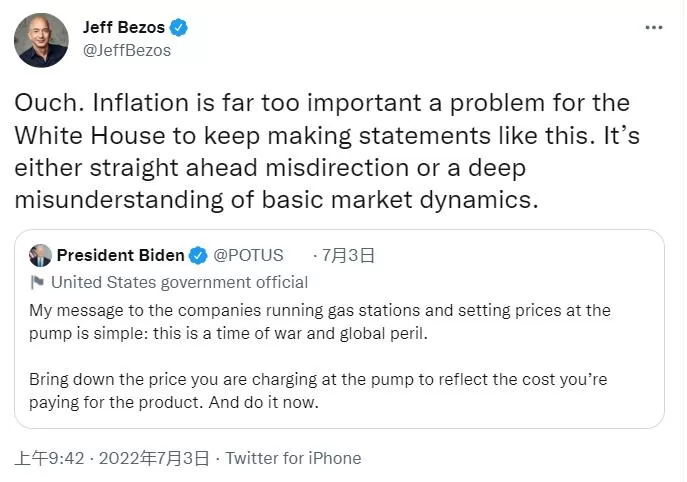Click the 上午9:42 tweet timestamp
The height and width of the screenshot is (482, 687).
49,458
